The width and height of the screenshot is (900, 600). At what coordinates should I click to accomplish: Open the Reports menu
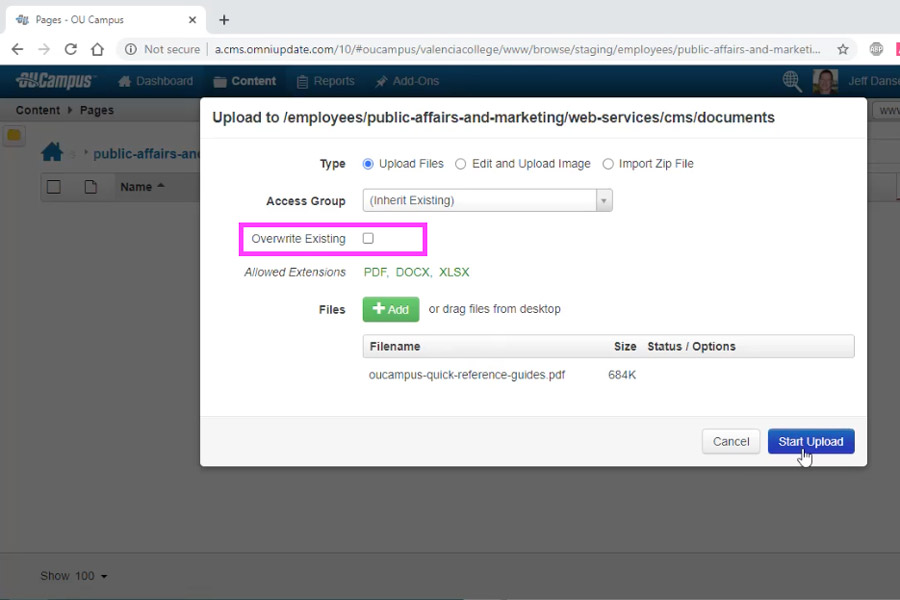325,81
